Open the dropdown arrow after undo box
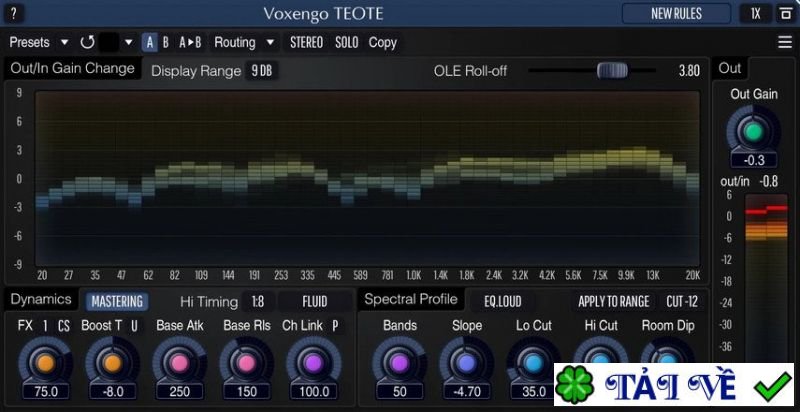The width and height of the screenshot is (800, 412). (x=129, y=42)
